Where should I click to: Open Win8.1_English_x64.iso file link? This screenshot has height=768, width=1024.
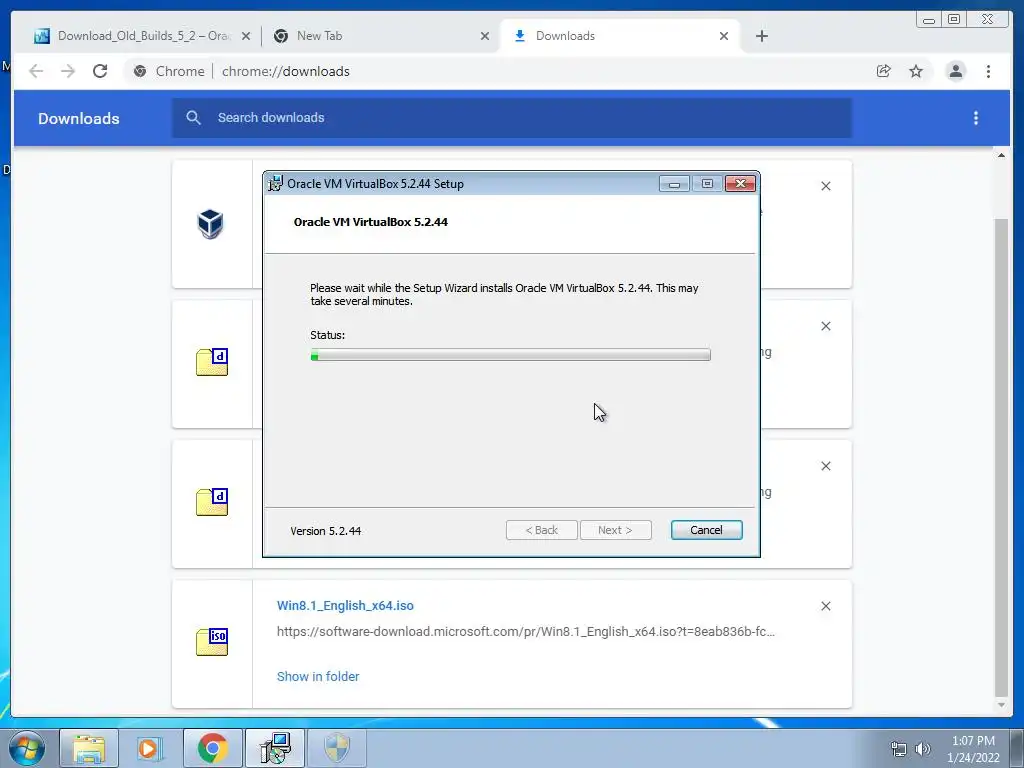[x=345, y=605]
